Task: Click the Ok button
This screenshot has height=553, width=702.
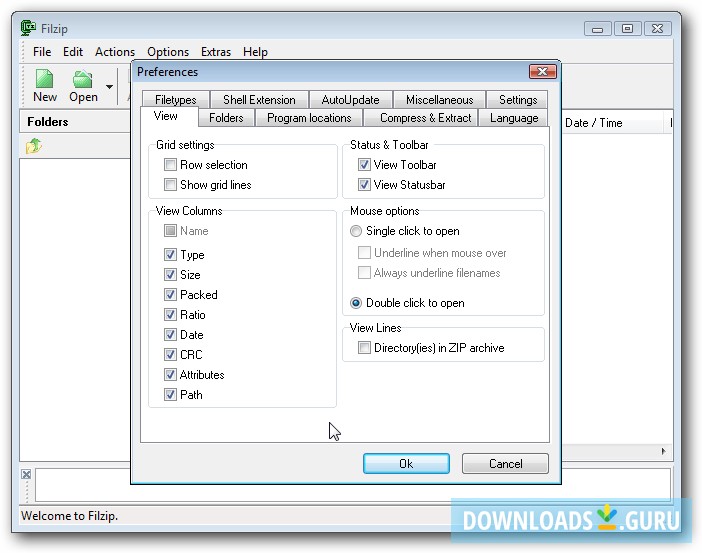Action: [406, 463]
